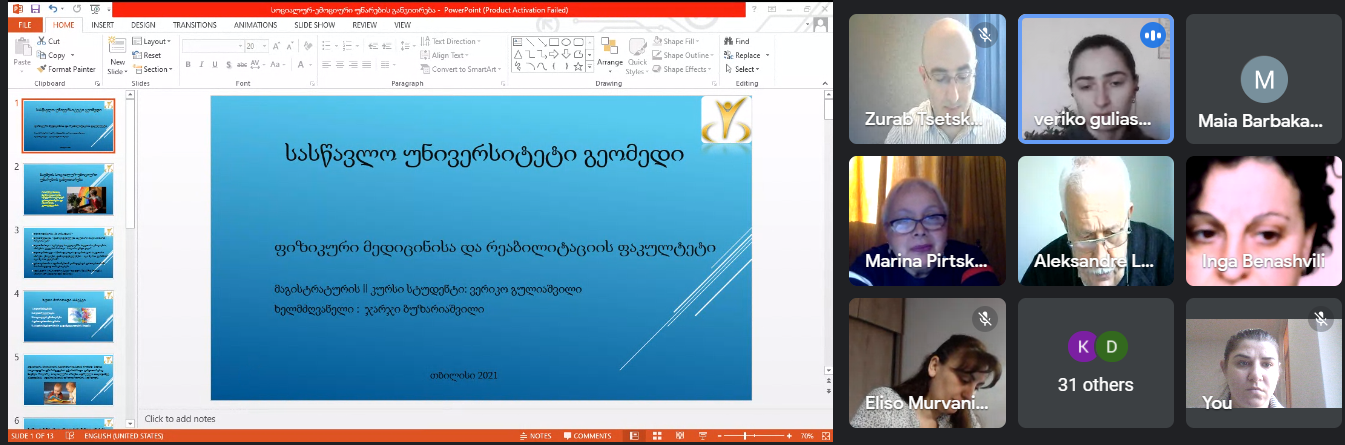
Task: Select slide 2 thumbnail
Action: [69, 189]
